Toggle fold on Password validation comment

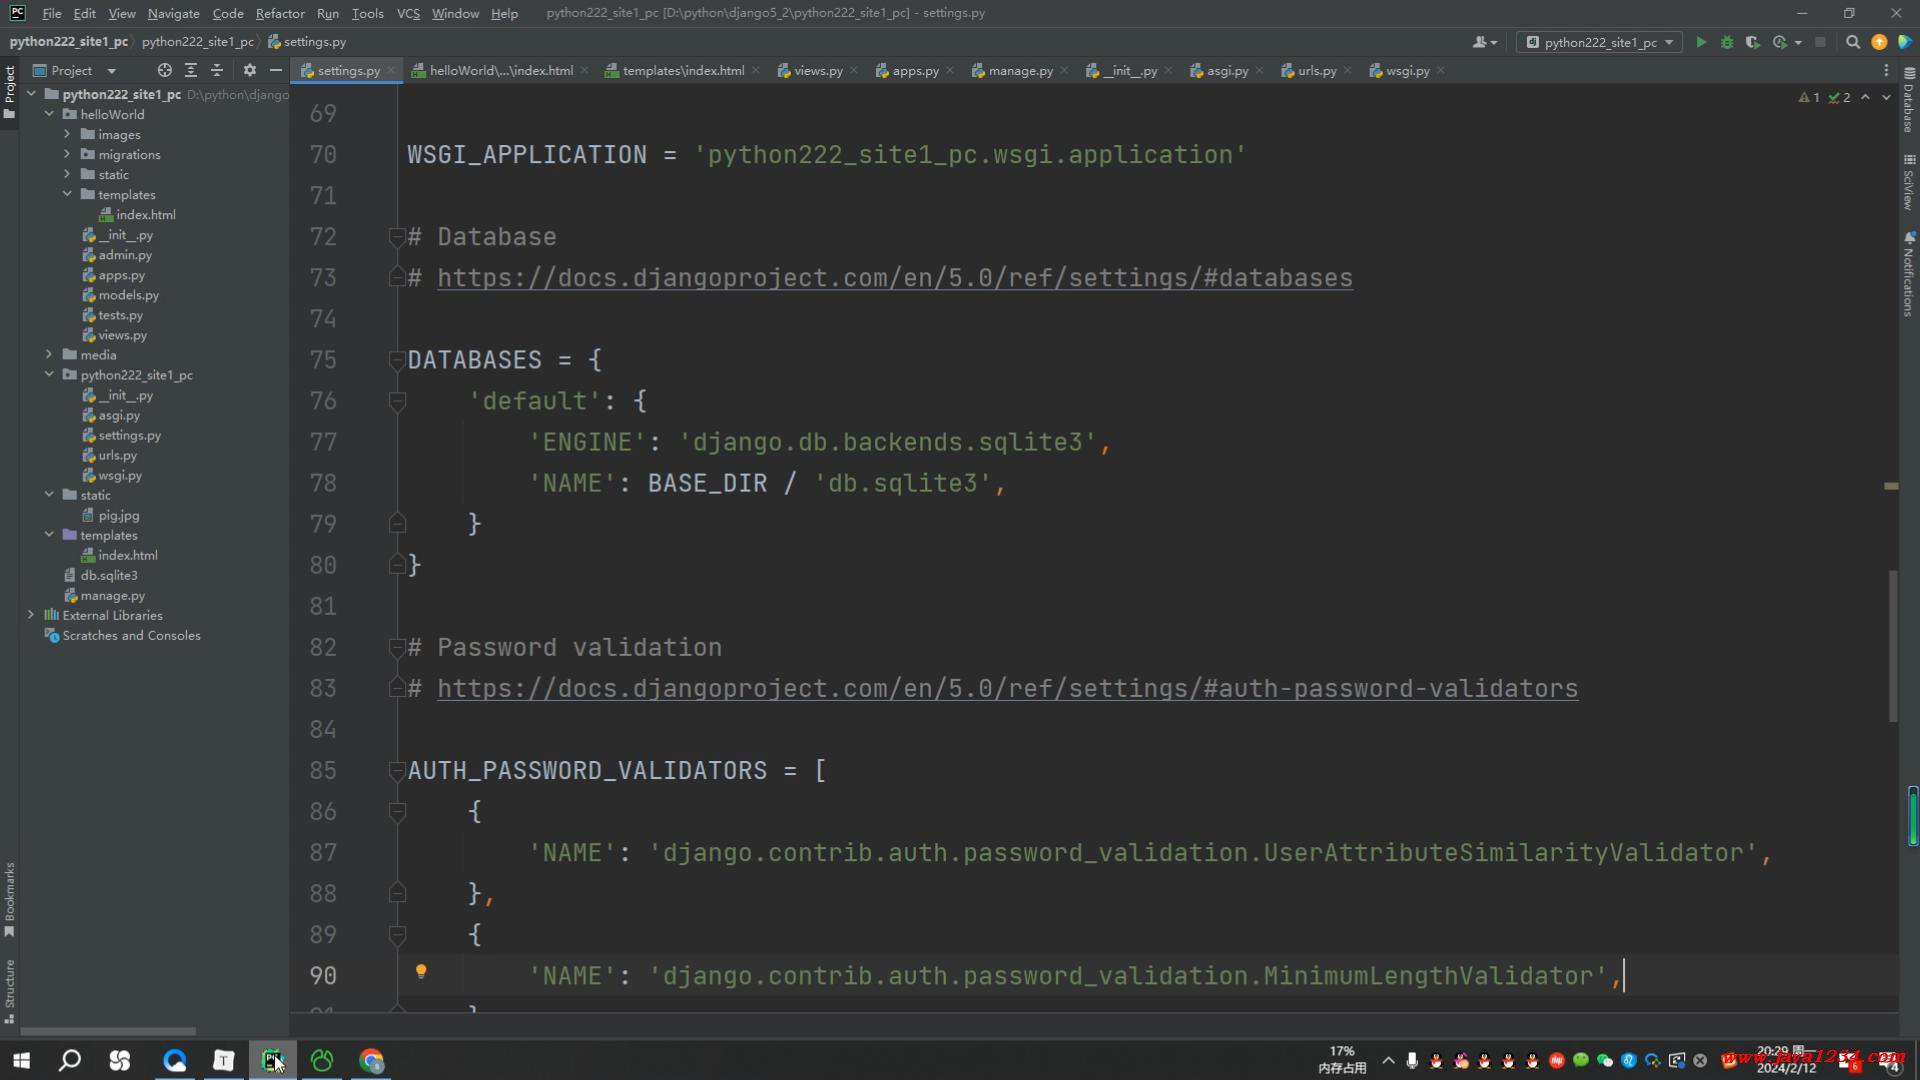point(397,648)
